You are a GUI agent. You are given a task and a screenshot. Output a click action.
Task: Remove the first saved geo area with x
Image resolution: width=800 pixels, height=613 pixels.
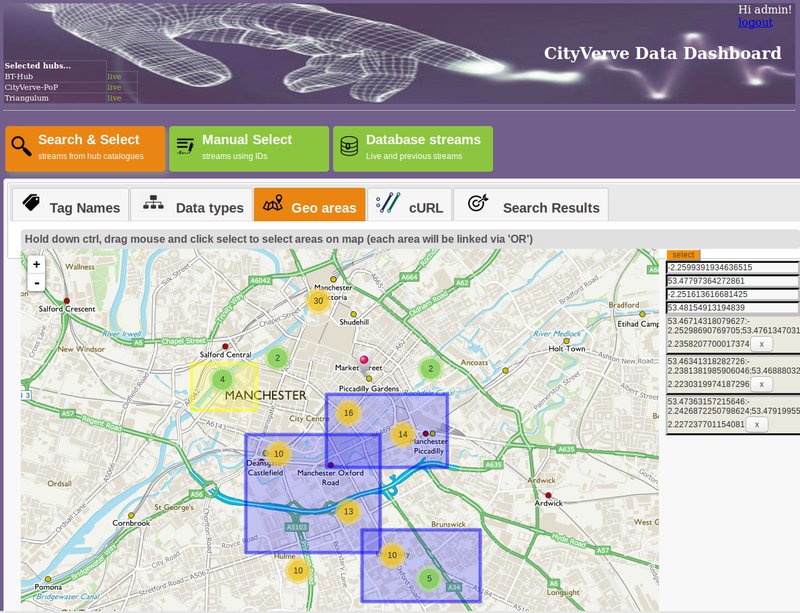pyautogui.click(x=761, y=344)
